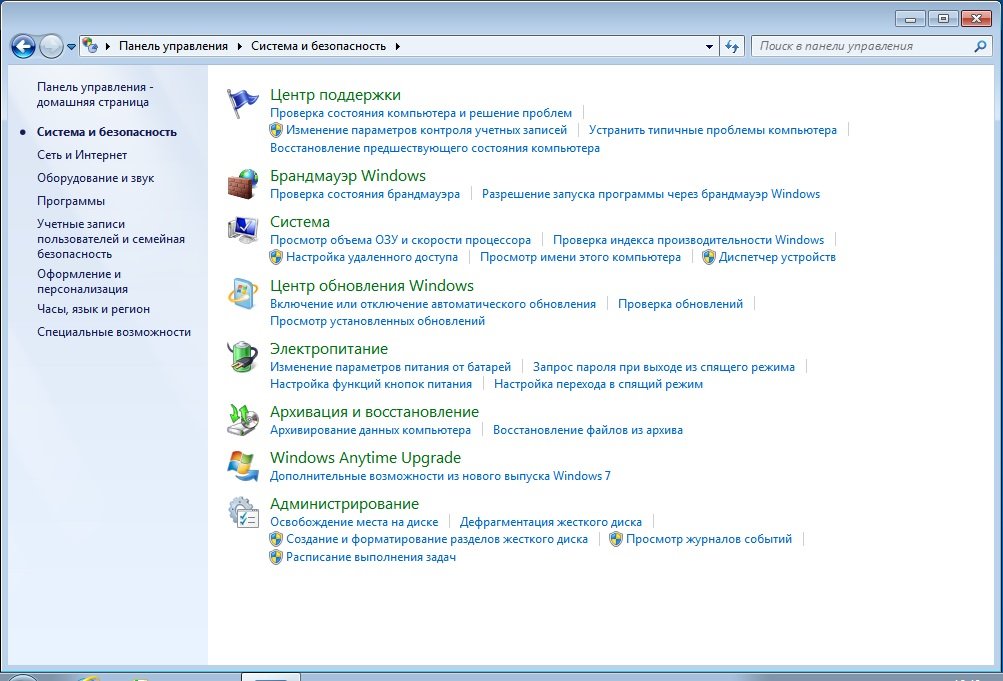
Task: Expand the chevron after Система и безопасность
Action: point(398,46)
